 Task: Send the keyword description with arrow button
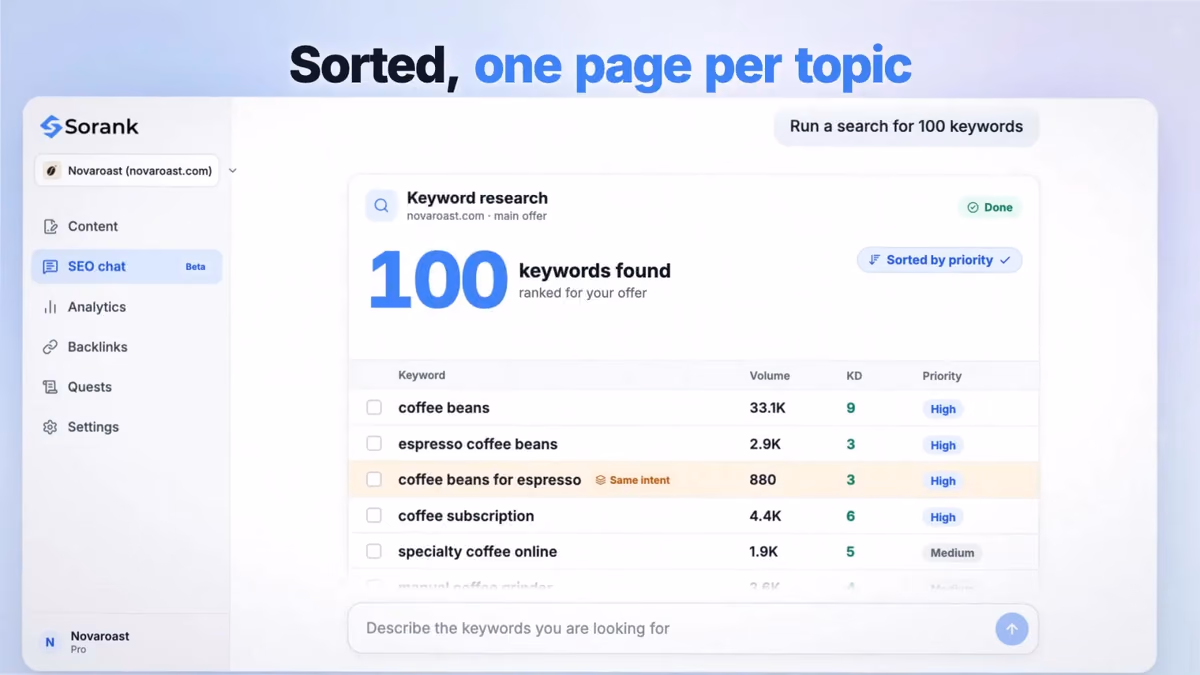point(1011,629)
